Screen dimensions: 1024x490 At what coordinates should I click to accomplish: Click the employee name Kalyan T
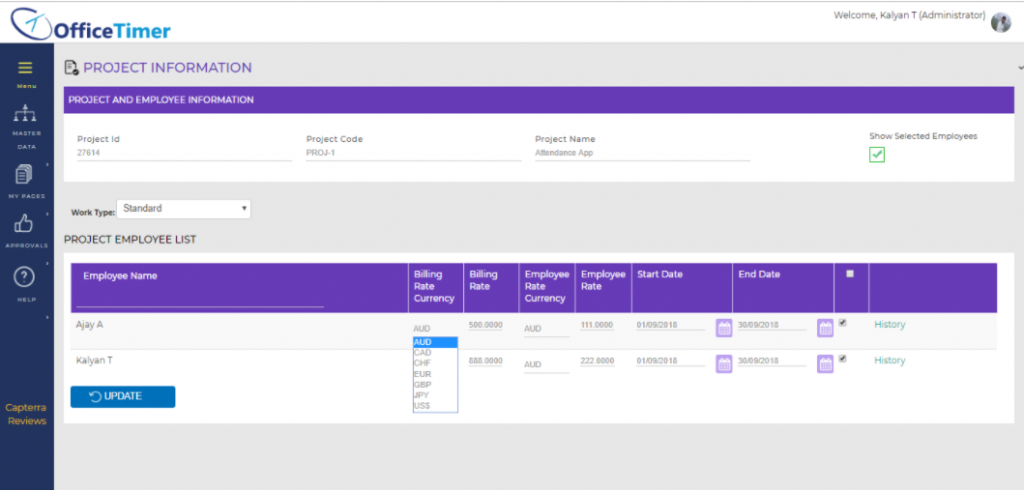point(95,360)
